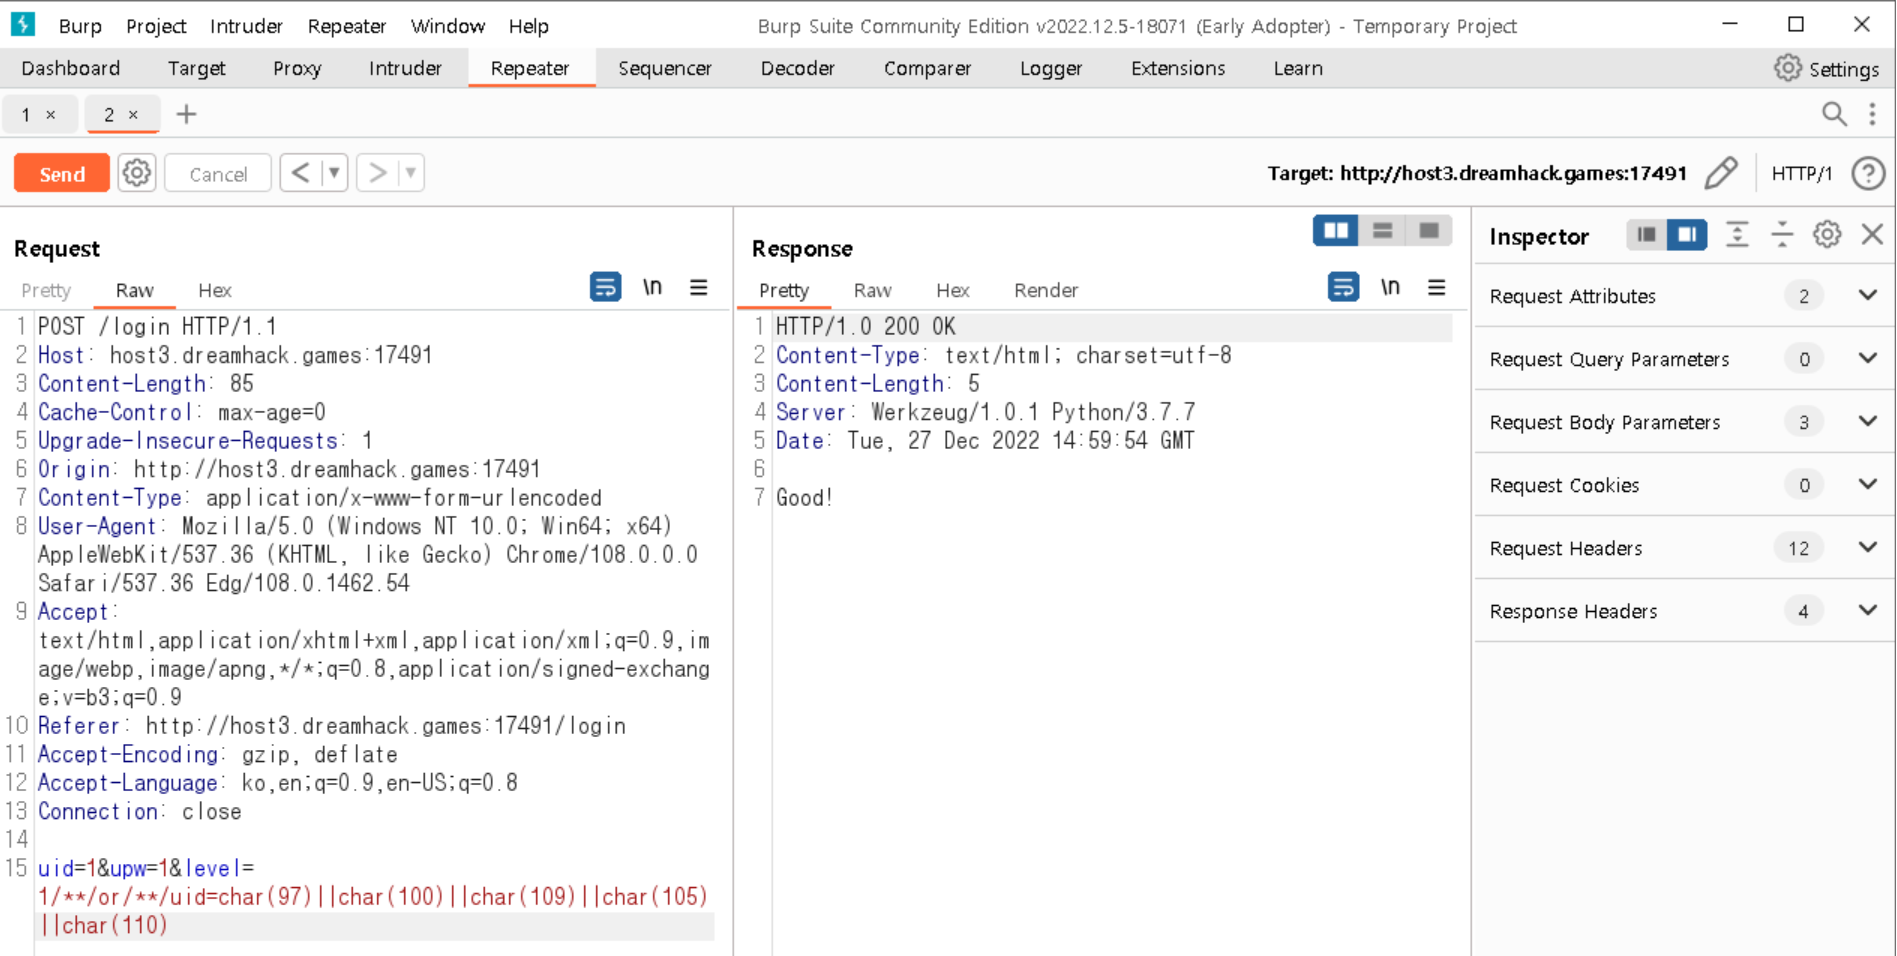Dock Inspector panel to the right
The width and height of the screenshot is (1897, 956).
(x=1687, y=235)
